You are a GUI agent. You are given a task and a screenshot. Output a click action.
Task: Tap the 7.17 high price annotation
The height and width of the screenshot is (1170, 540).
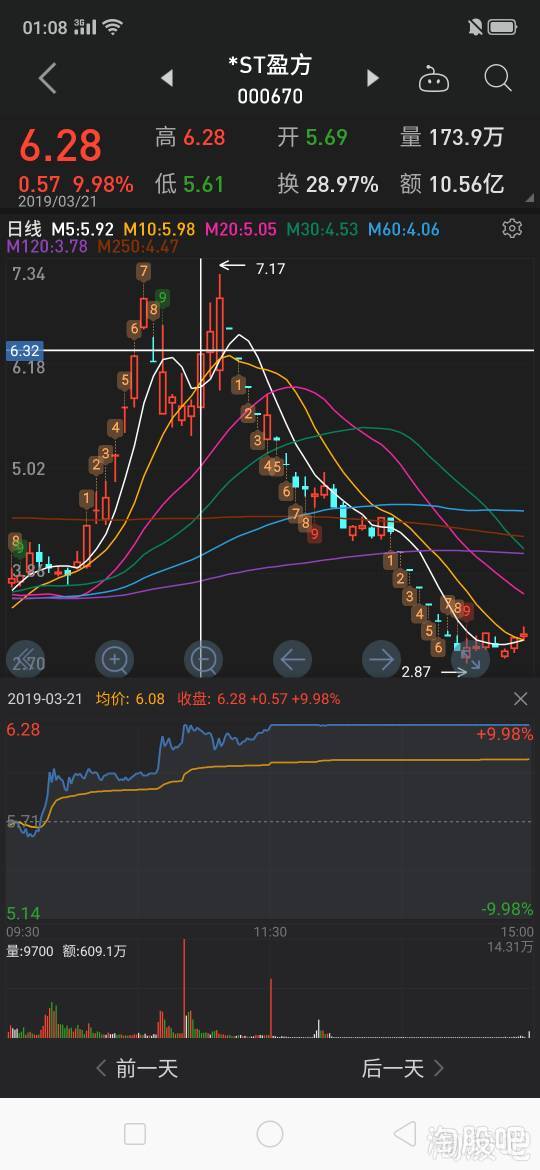pyautogui.click(x=270, y=268)
